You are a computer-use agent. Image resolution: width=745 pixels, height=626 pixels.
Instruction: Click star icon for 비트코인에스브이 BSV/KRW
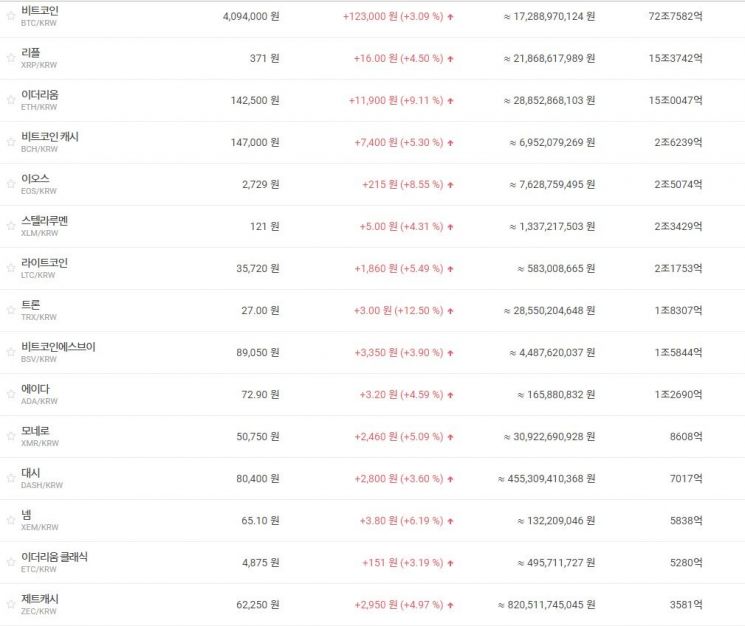[10, 352]
